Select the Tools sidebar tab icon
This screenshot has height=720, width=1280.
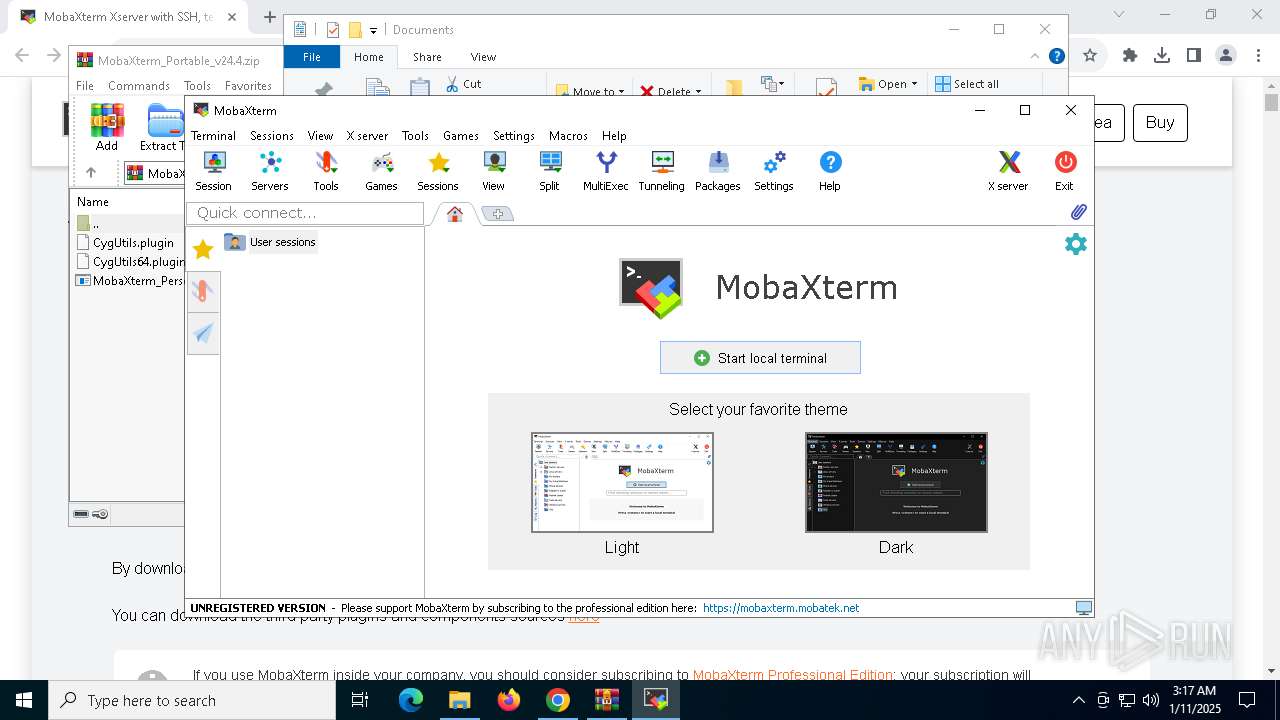click(203, 291)
